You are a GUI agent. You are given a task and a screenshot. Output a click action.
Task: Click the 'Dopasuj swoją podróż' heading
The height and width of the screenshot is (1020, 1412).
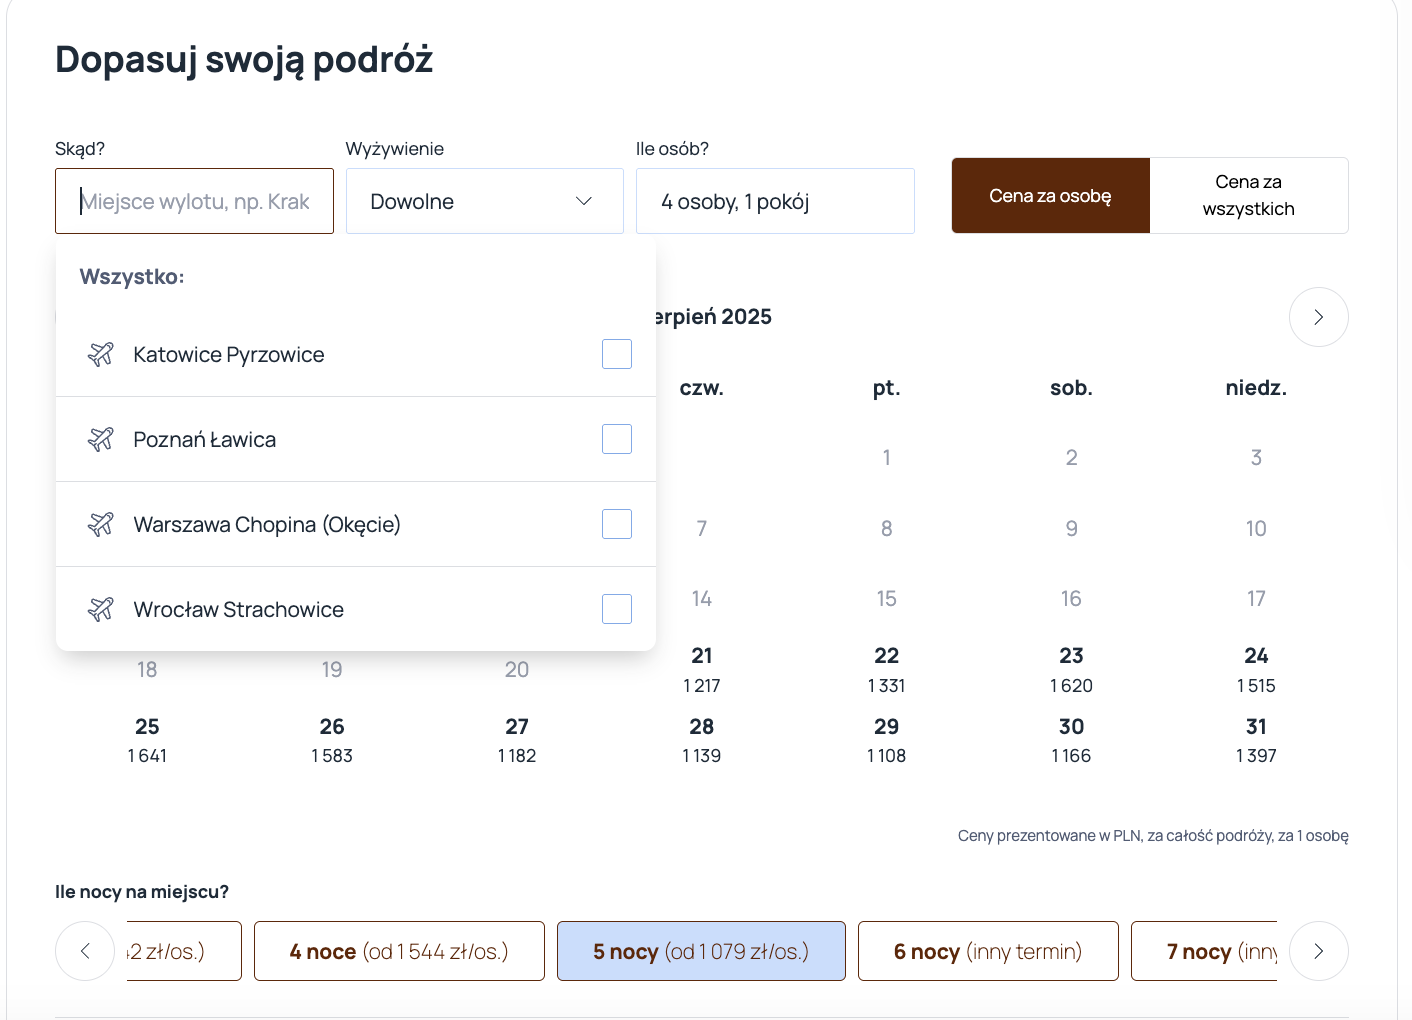[244, 60]
